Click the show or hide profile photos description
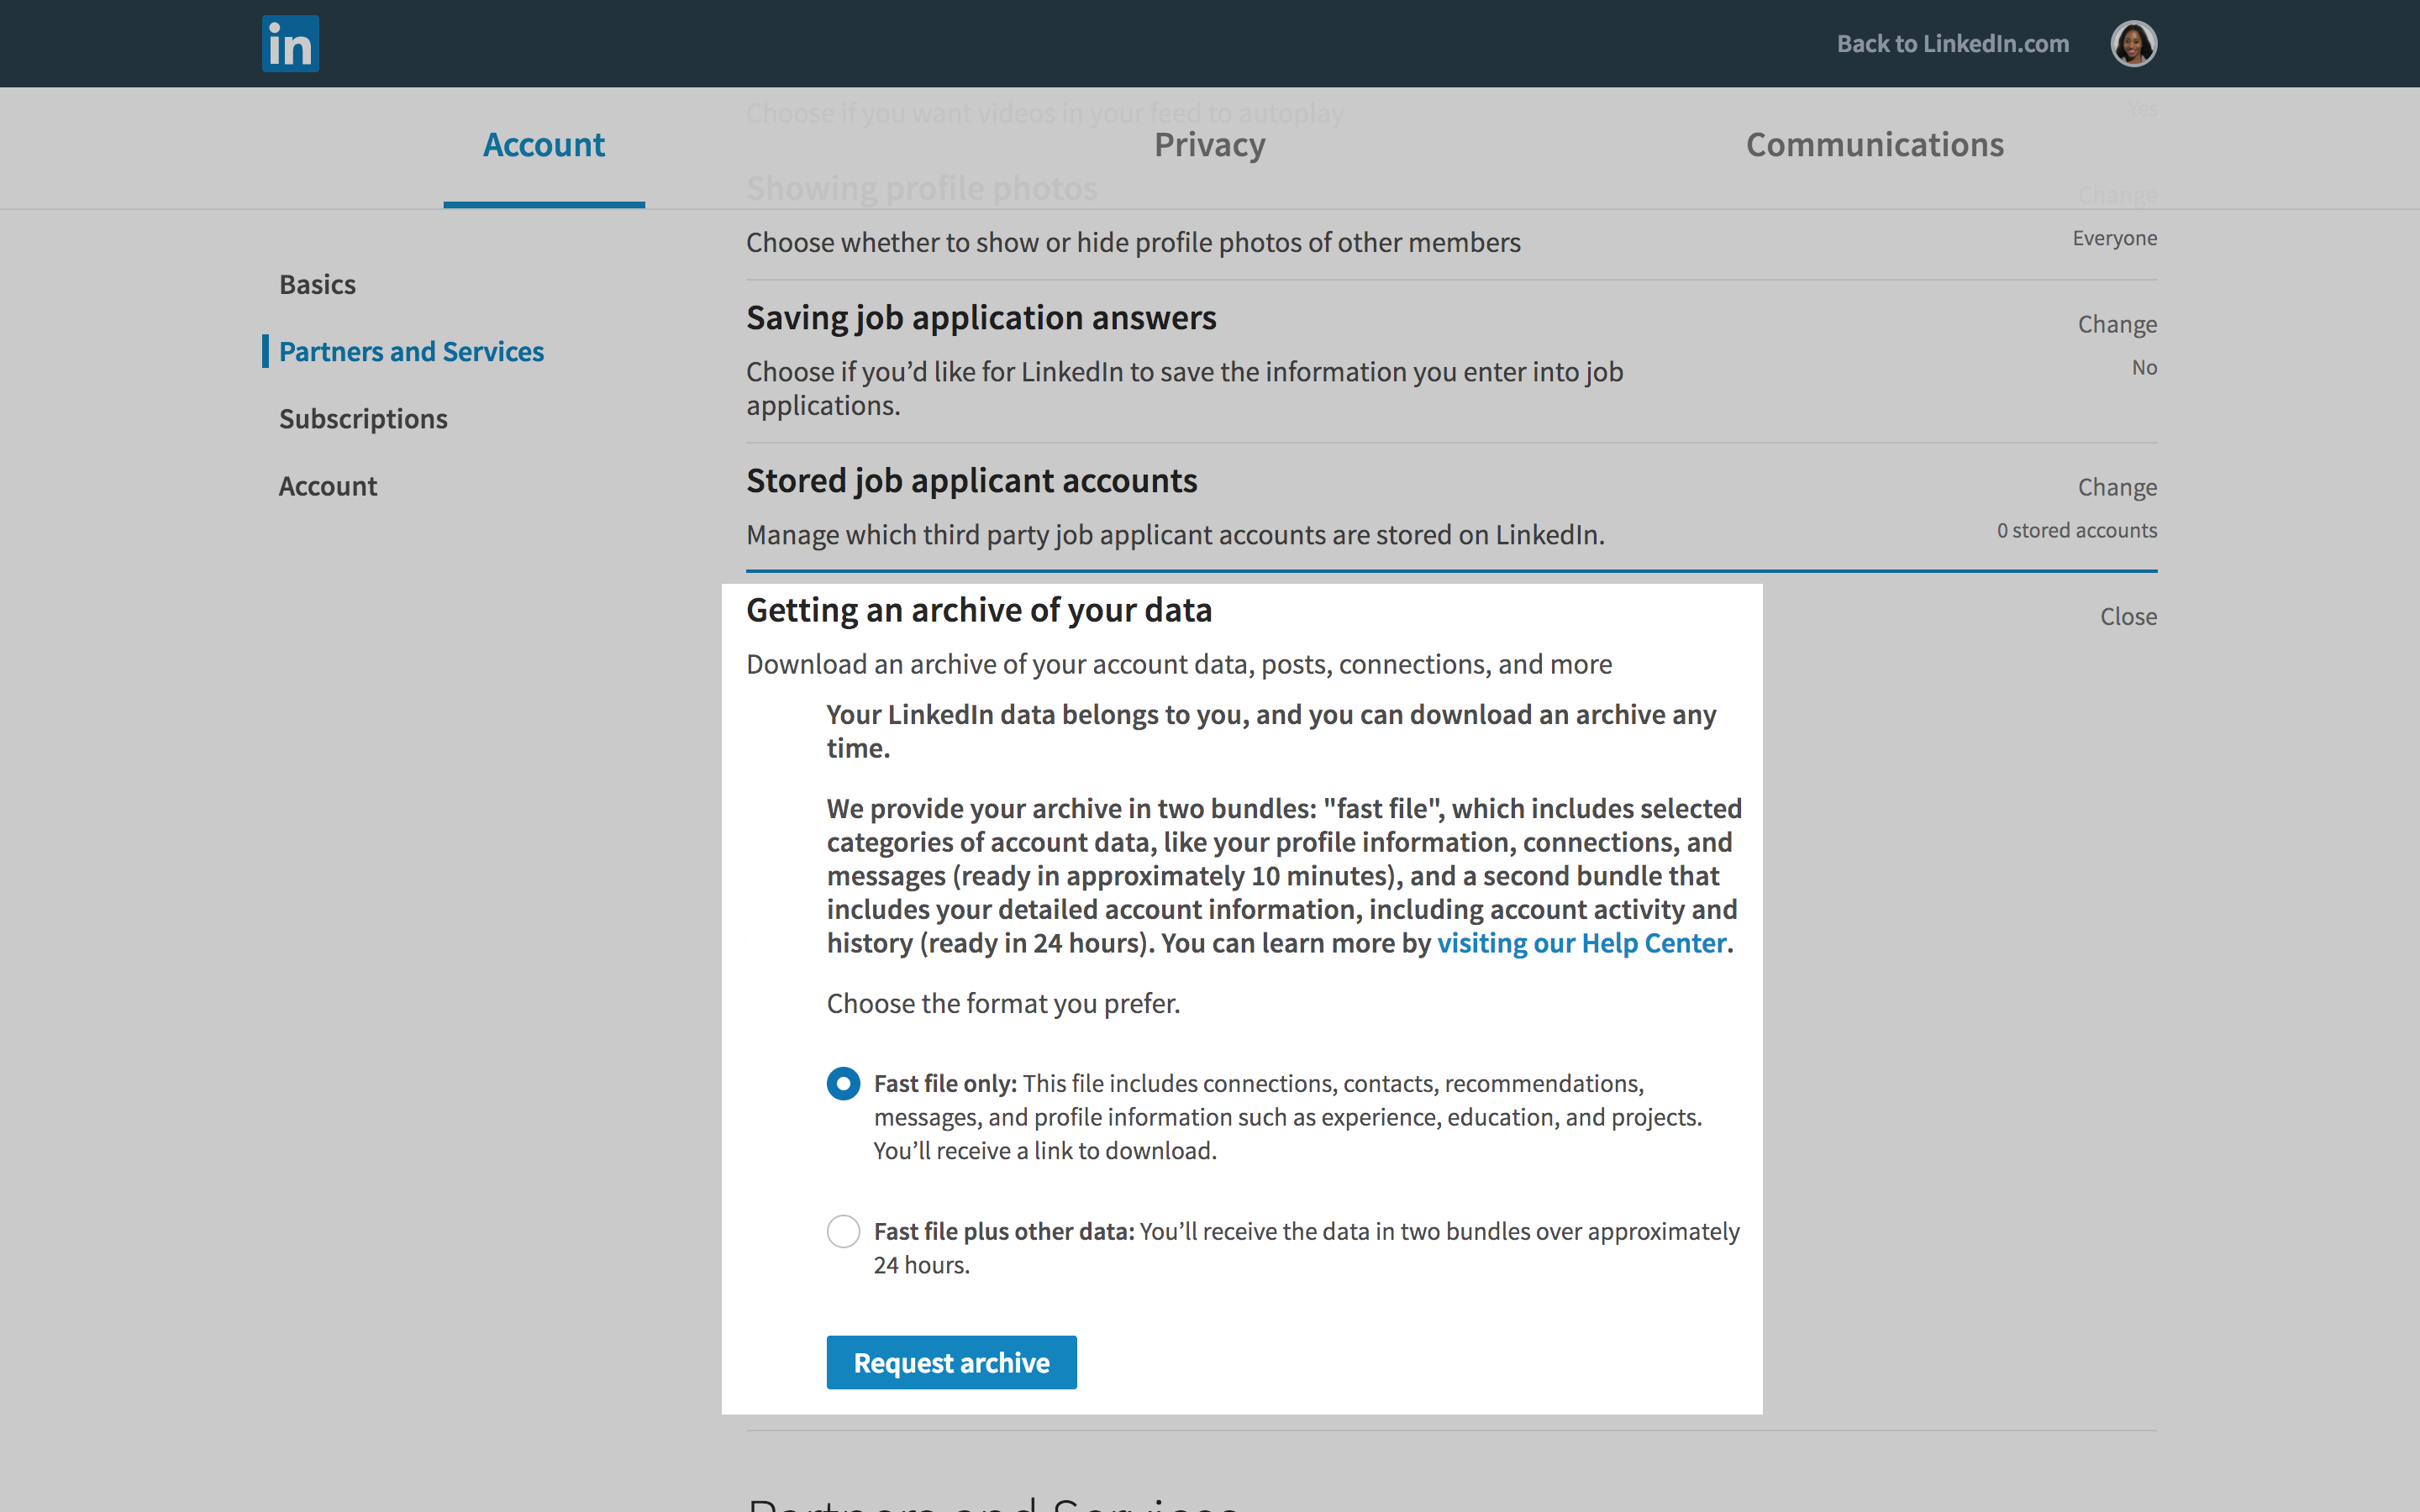The width and height of the screenshot is (2420, 1512). 1133,243
